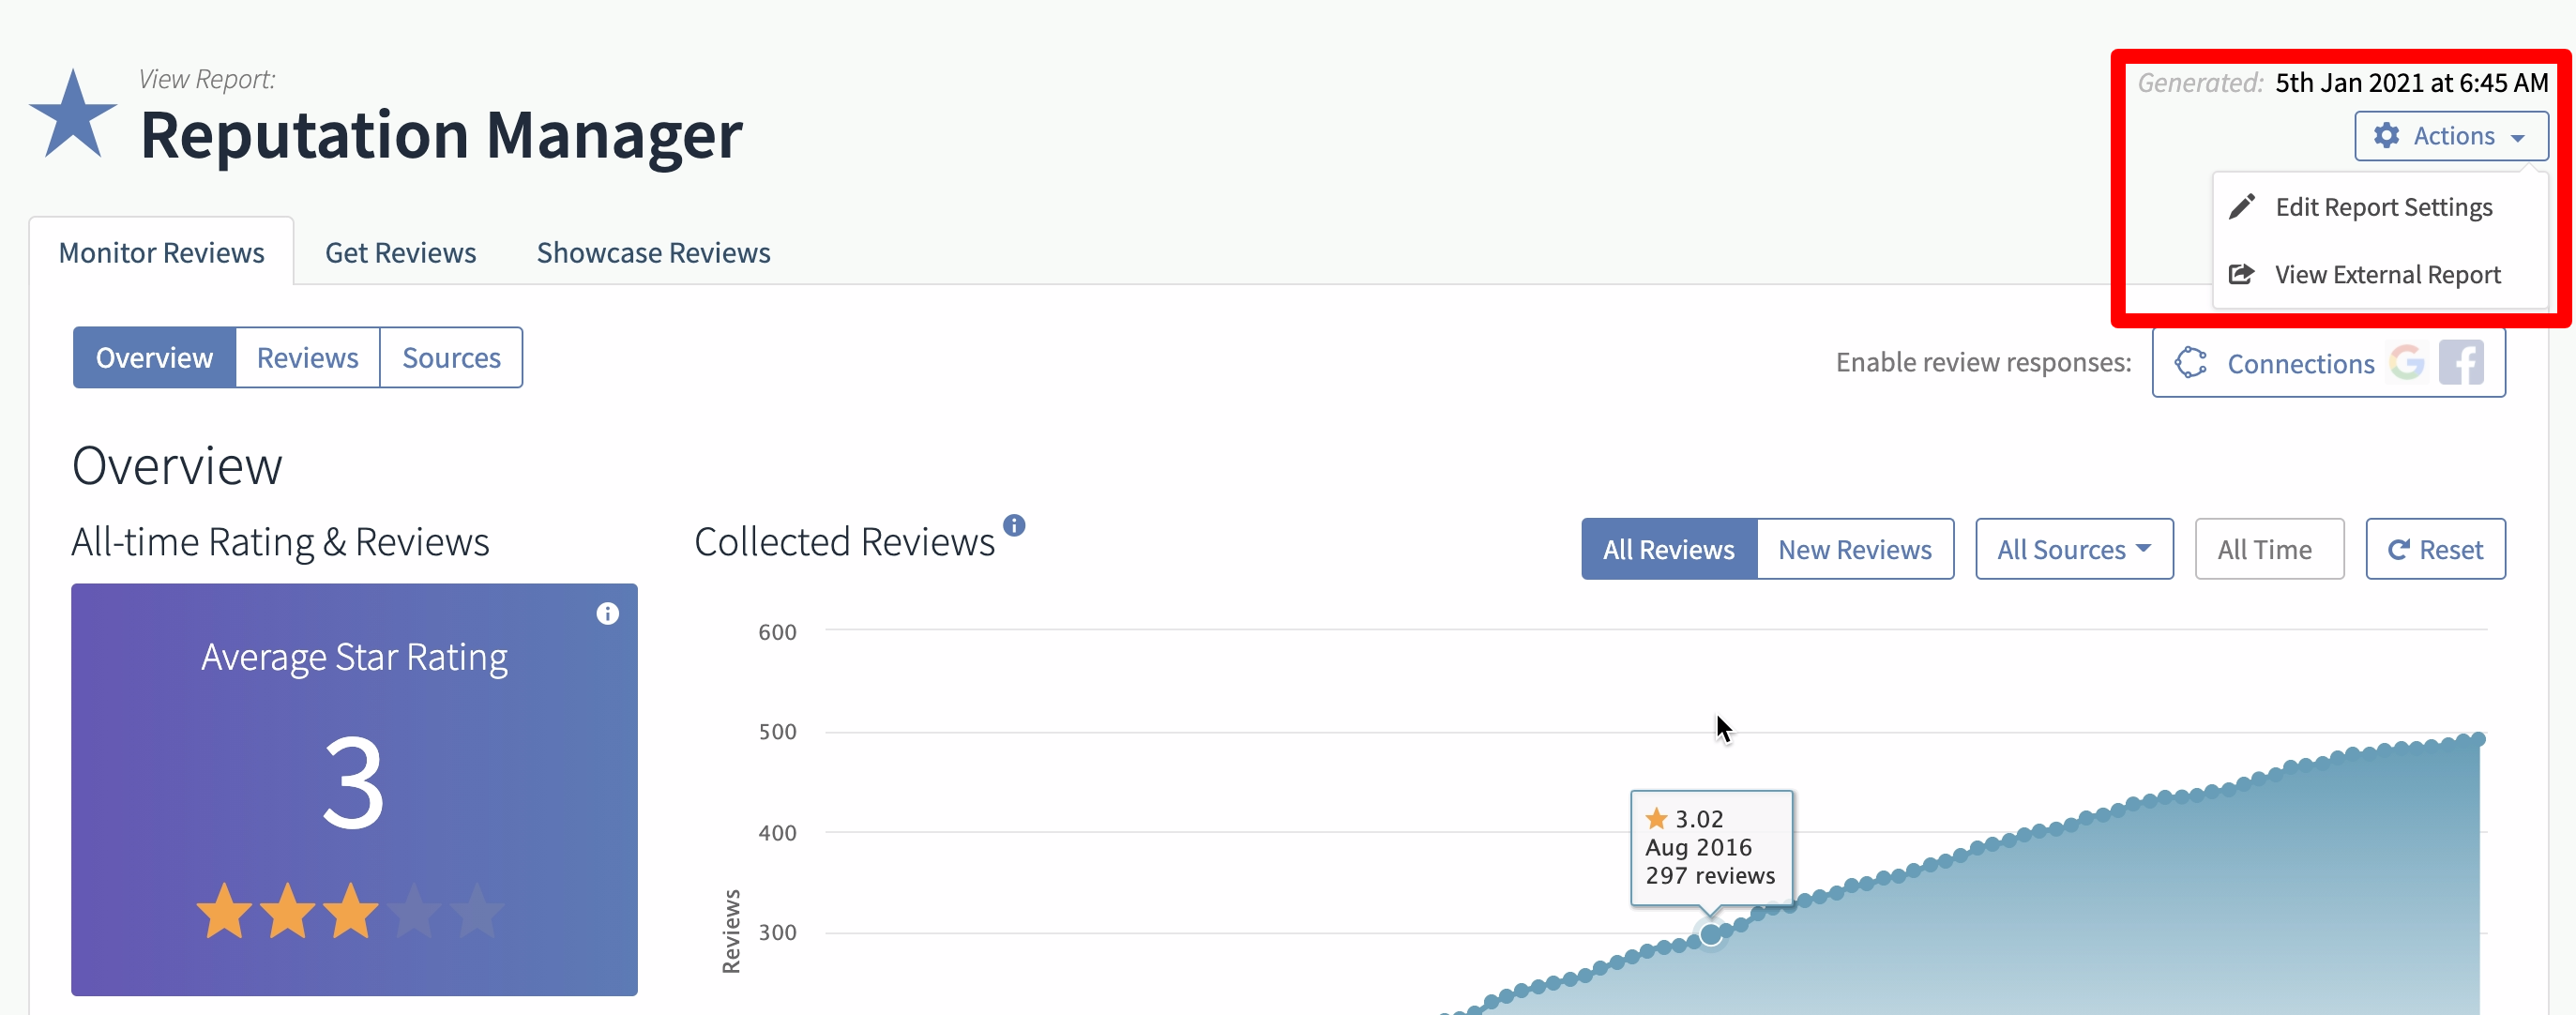2576x1015 pixels.
Task: Click the pencil icon beside Edit Report Settings
Action: pyautogui.click(x=2242, y=206)
